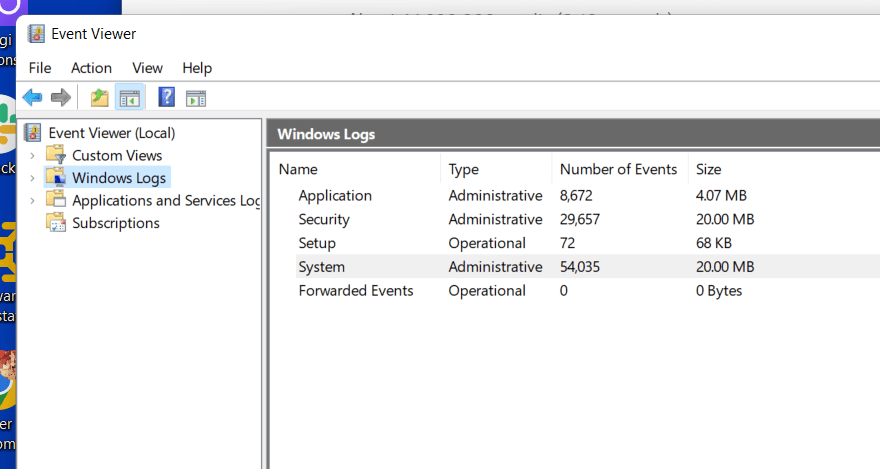Image resolution: width=880 pixels, height=469 pixels.
Task: Click the Windows Logs folder icon
Action: [56, 177]
